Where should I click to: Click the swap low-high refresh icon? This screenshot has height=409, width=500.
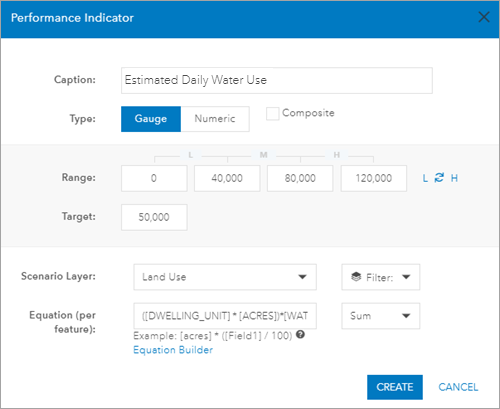tap(439, 178)
